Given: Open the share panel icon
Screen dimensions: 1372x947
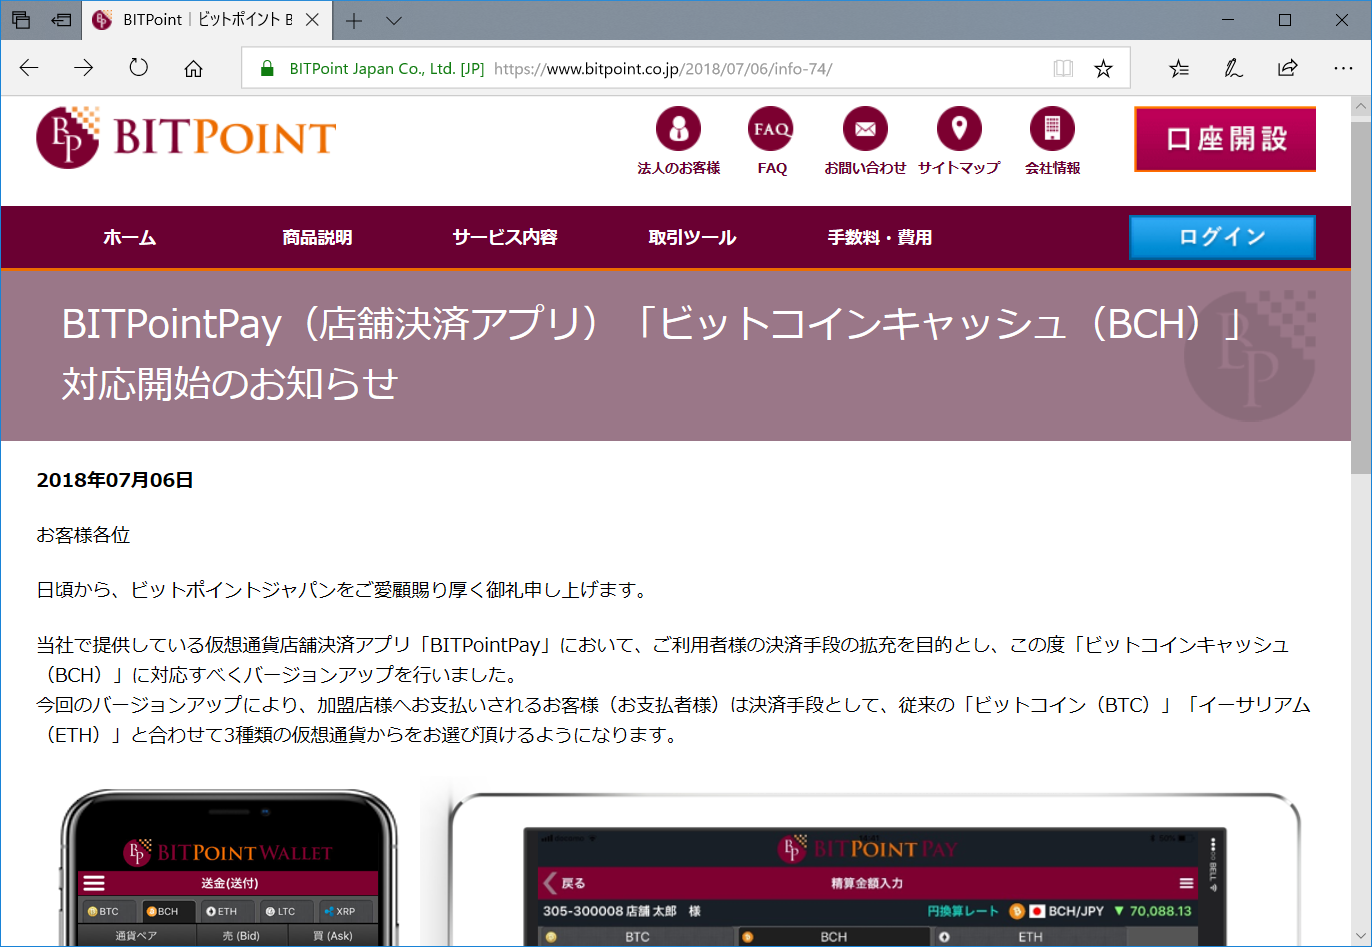Looking at the screenshot, I should (x=1287, y=67).
